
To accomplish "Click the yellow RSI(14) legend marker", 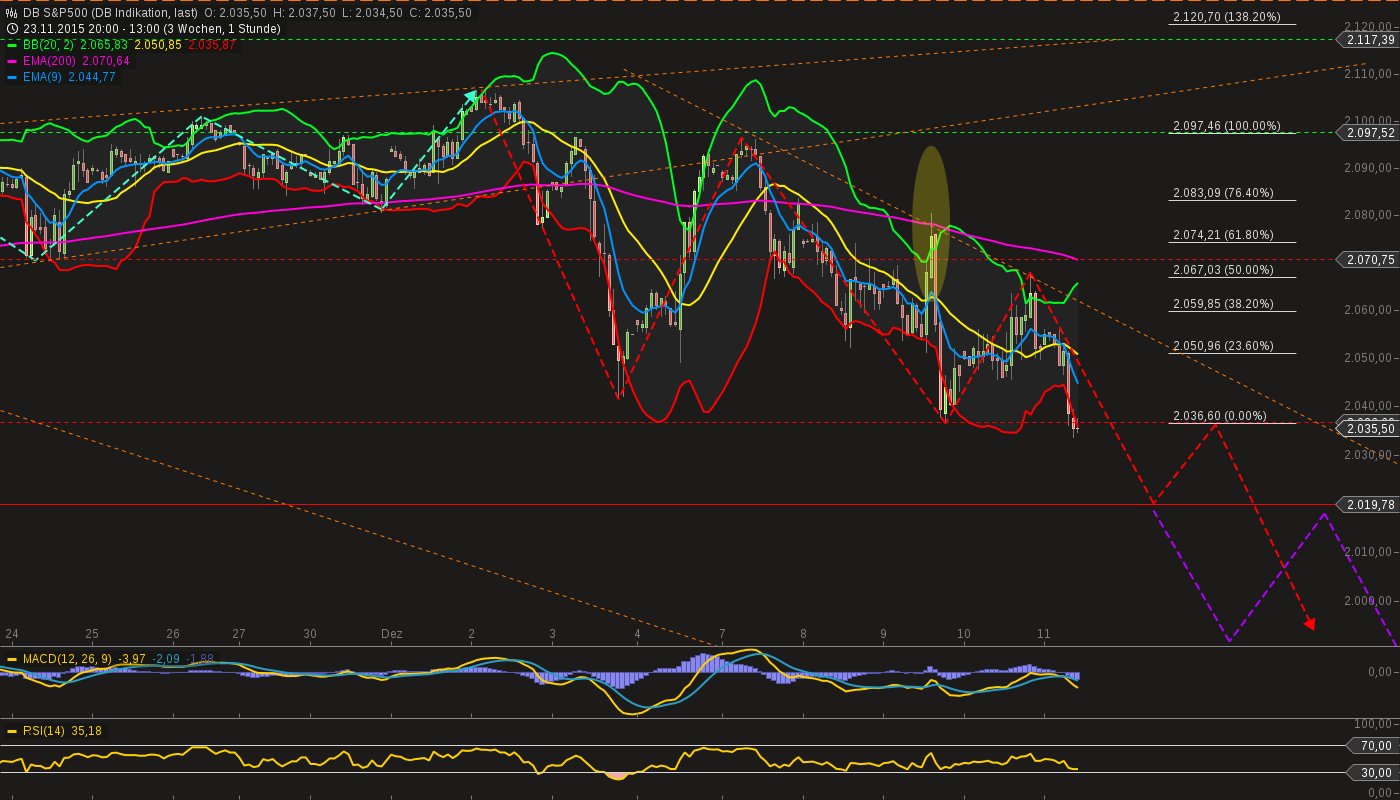I will (12, 731).
